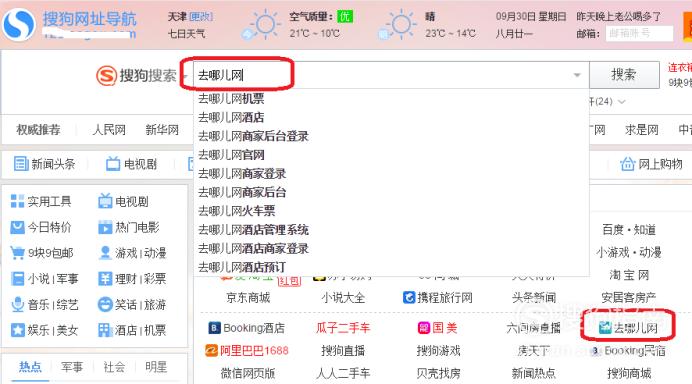Open the 求是网 link

click(x=641, y=130)
